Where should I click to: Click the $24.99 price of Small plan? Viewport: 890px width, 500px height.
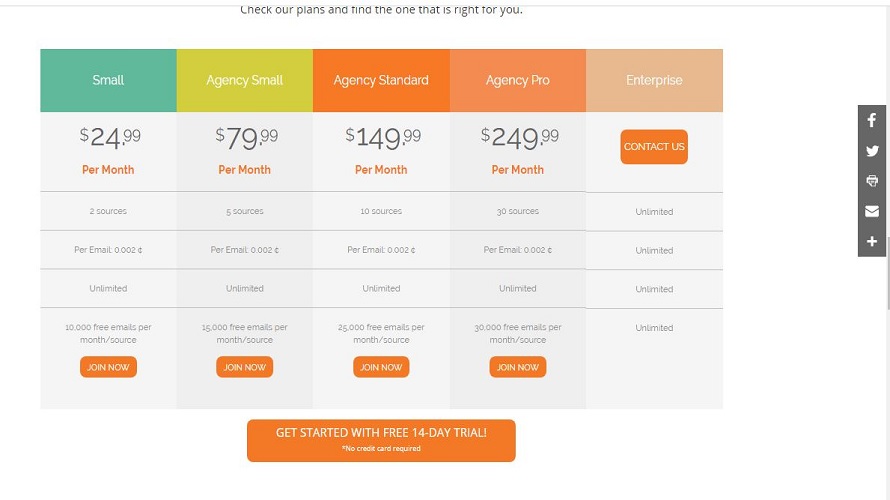(x=110, y=137)
